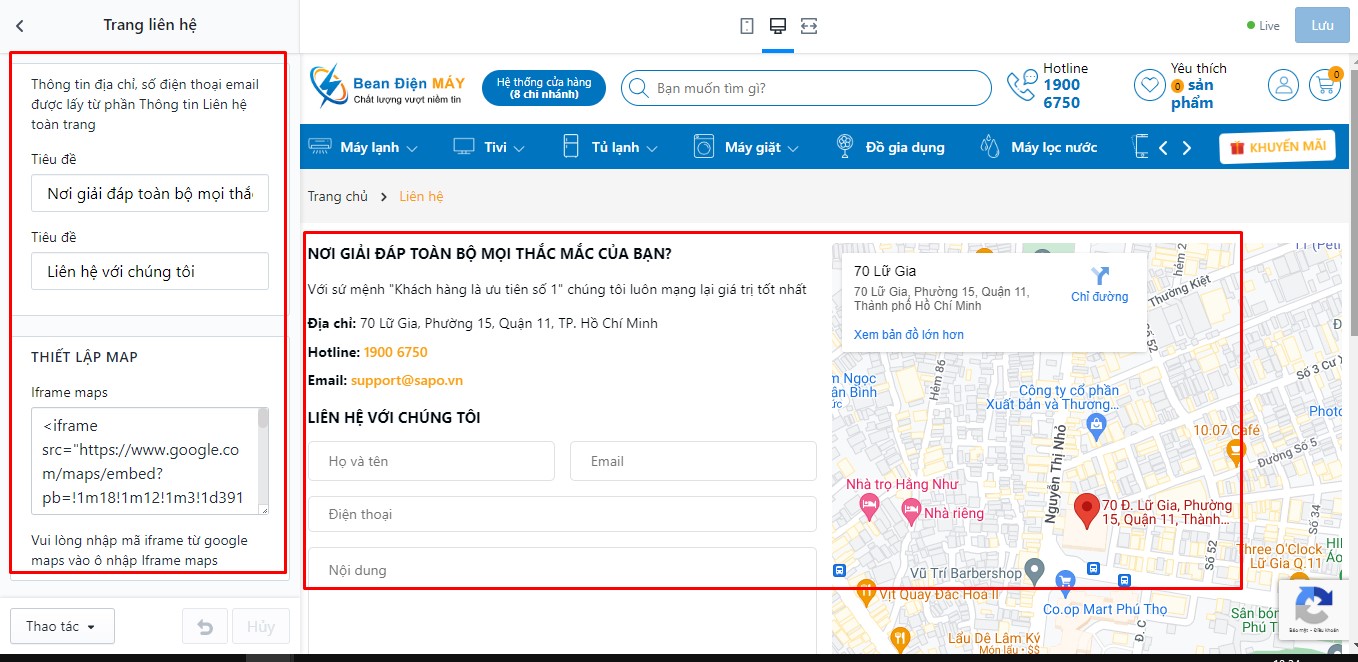Click the orange 1900 6750 hotline link
The height and width of the screenshot is (662, 1358).
(396, 352)
